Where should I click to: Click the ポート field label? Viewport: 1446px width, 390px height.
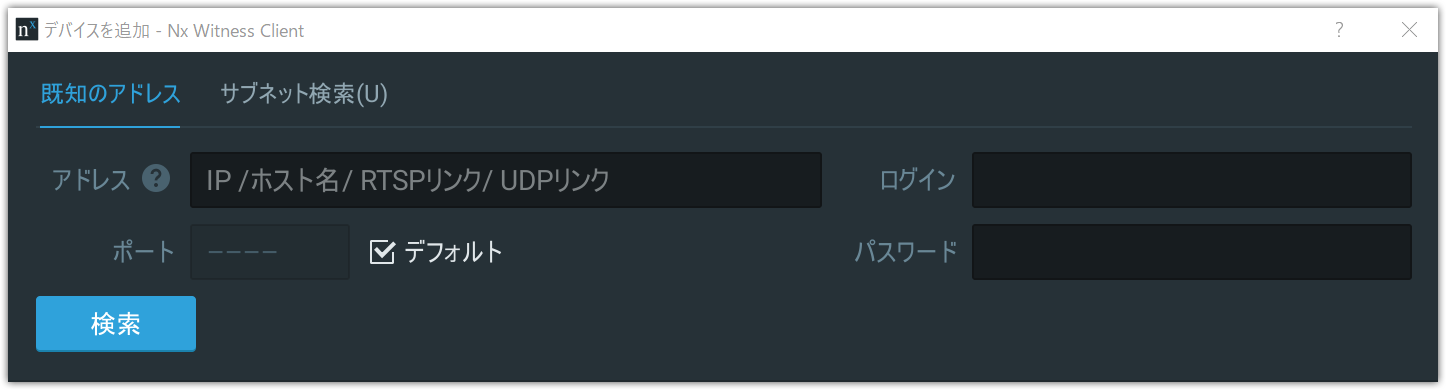[144, 252]
